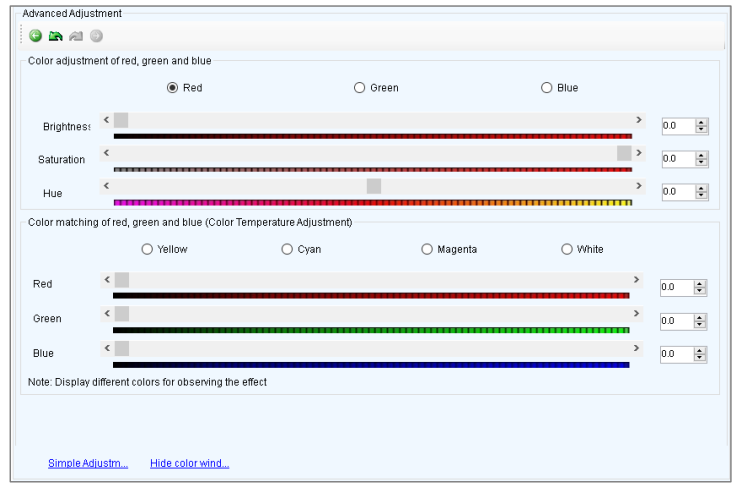Click the Green matching slider left arrow
This screenshot has width=736, height=486.
click(x=107, y=313)
